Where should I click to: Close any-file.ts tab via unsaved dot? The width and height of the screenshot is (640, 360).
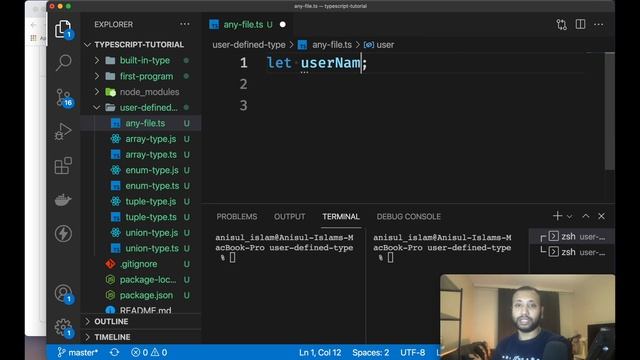click(x=282, y=24)
